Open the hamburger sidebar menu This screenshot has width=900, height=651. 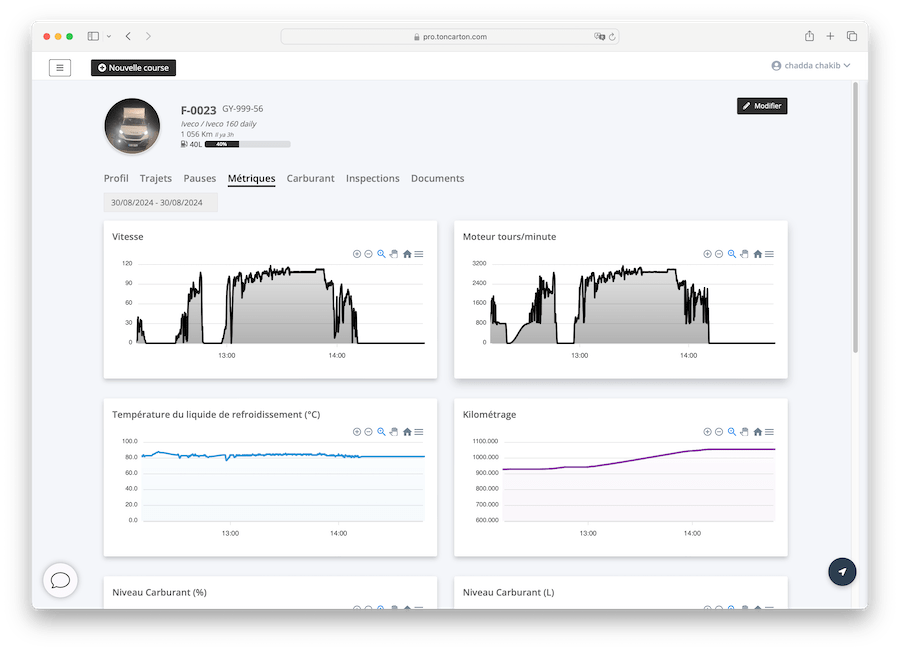60,68
